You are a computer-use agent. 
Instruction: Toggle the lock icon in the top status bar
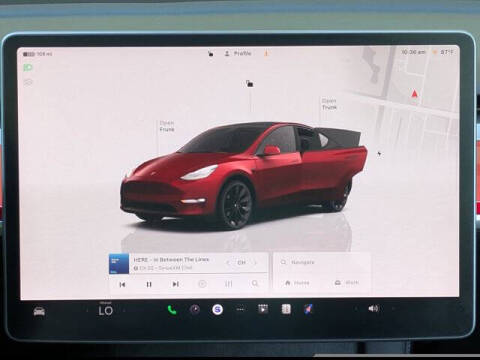click(211, 53)
